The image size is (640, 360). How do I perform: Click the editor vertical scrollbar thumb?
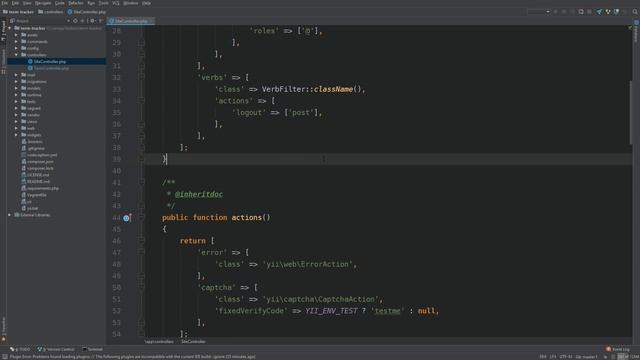tap(631, 112)
